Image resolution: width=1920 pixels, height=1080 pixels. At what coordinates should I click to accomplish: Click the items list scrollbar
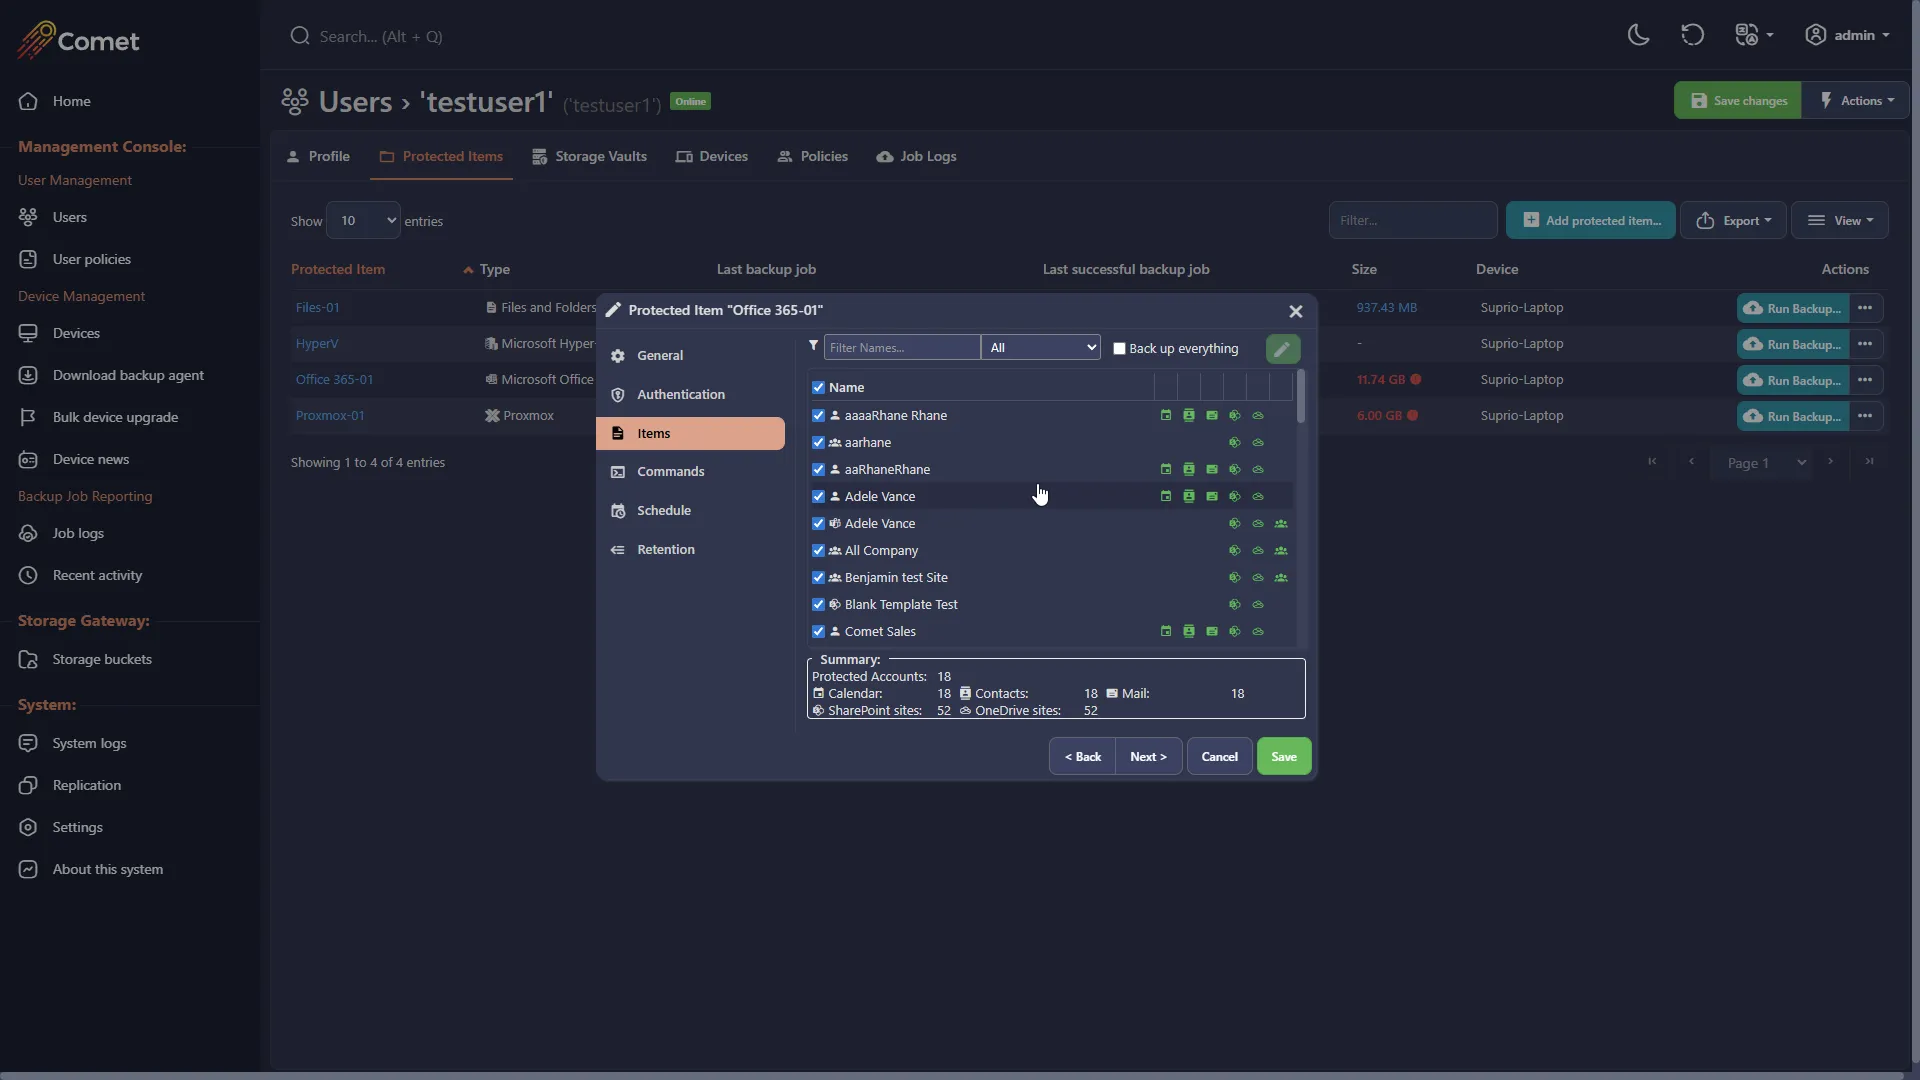[x=1301, y=397]
